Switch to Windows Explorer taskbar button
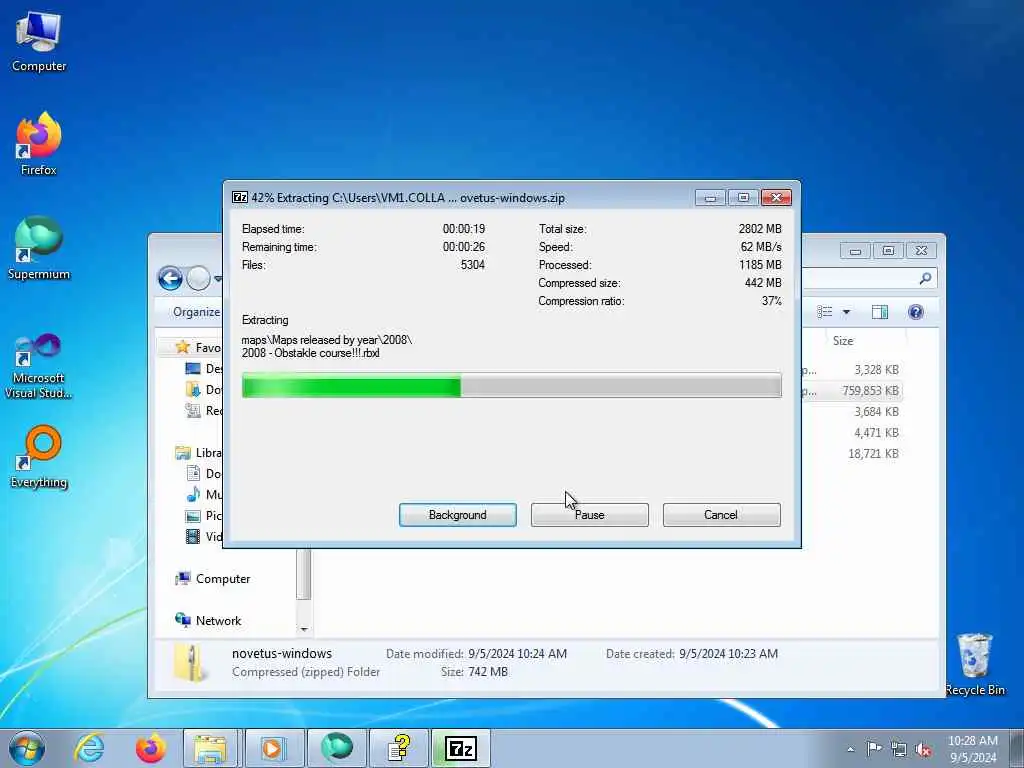Image resolution: width=1024 pixels, height=768 pixels. click(212, 748)
